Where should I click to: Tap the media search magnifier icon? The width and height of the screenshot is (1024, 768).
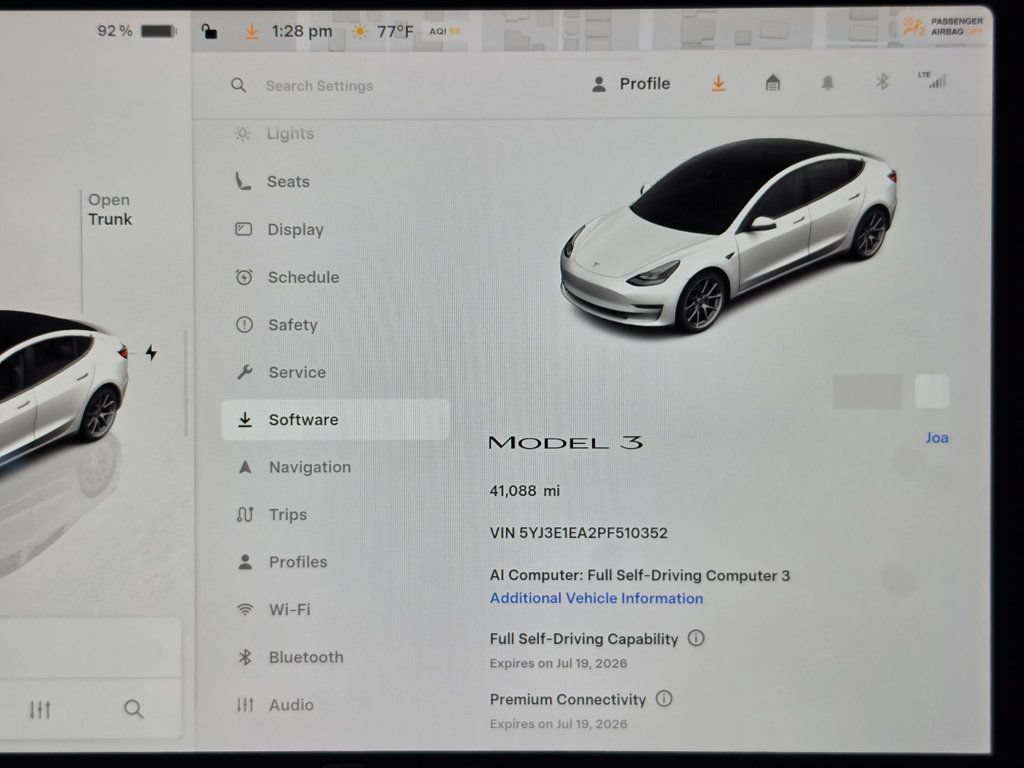tap(133, 709)
